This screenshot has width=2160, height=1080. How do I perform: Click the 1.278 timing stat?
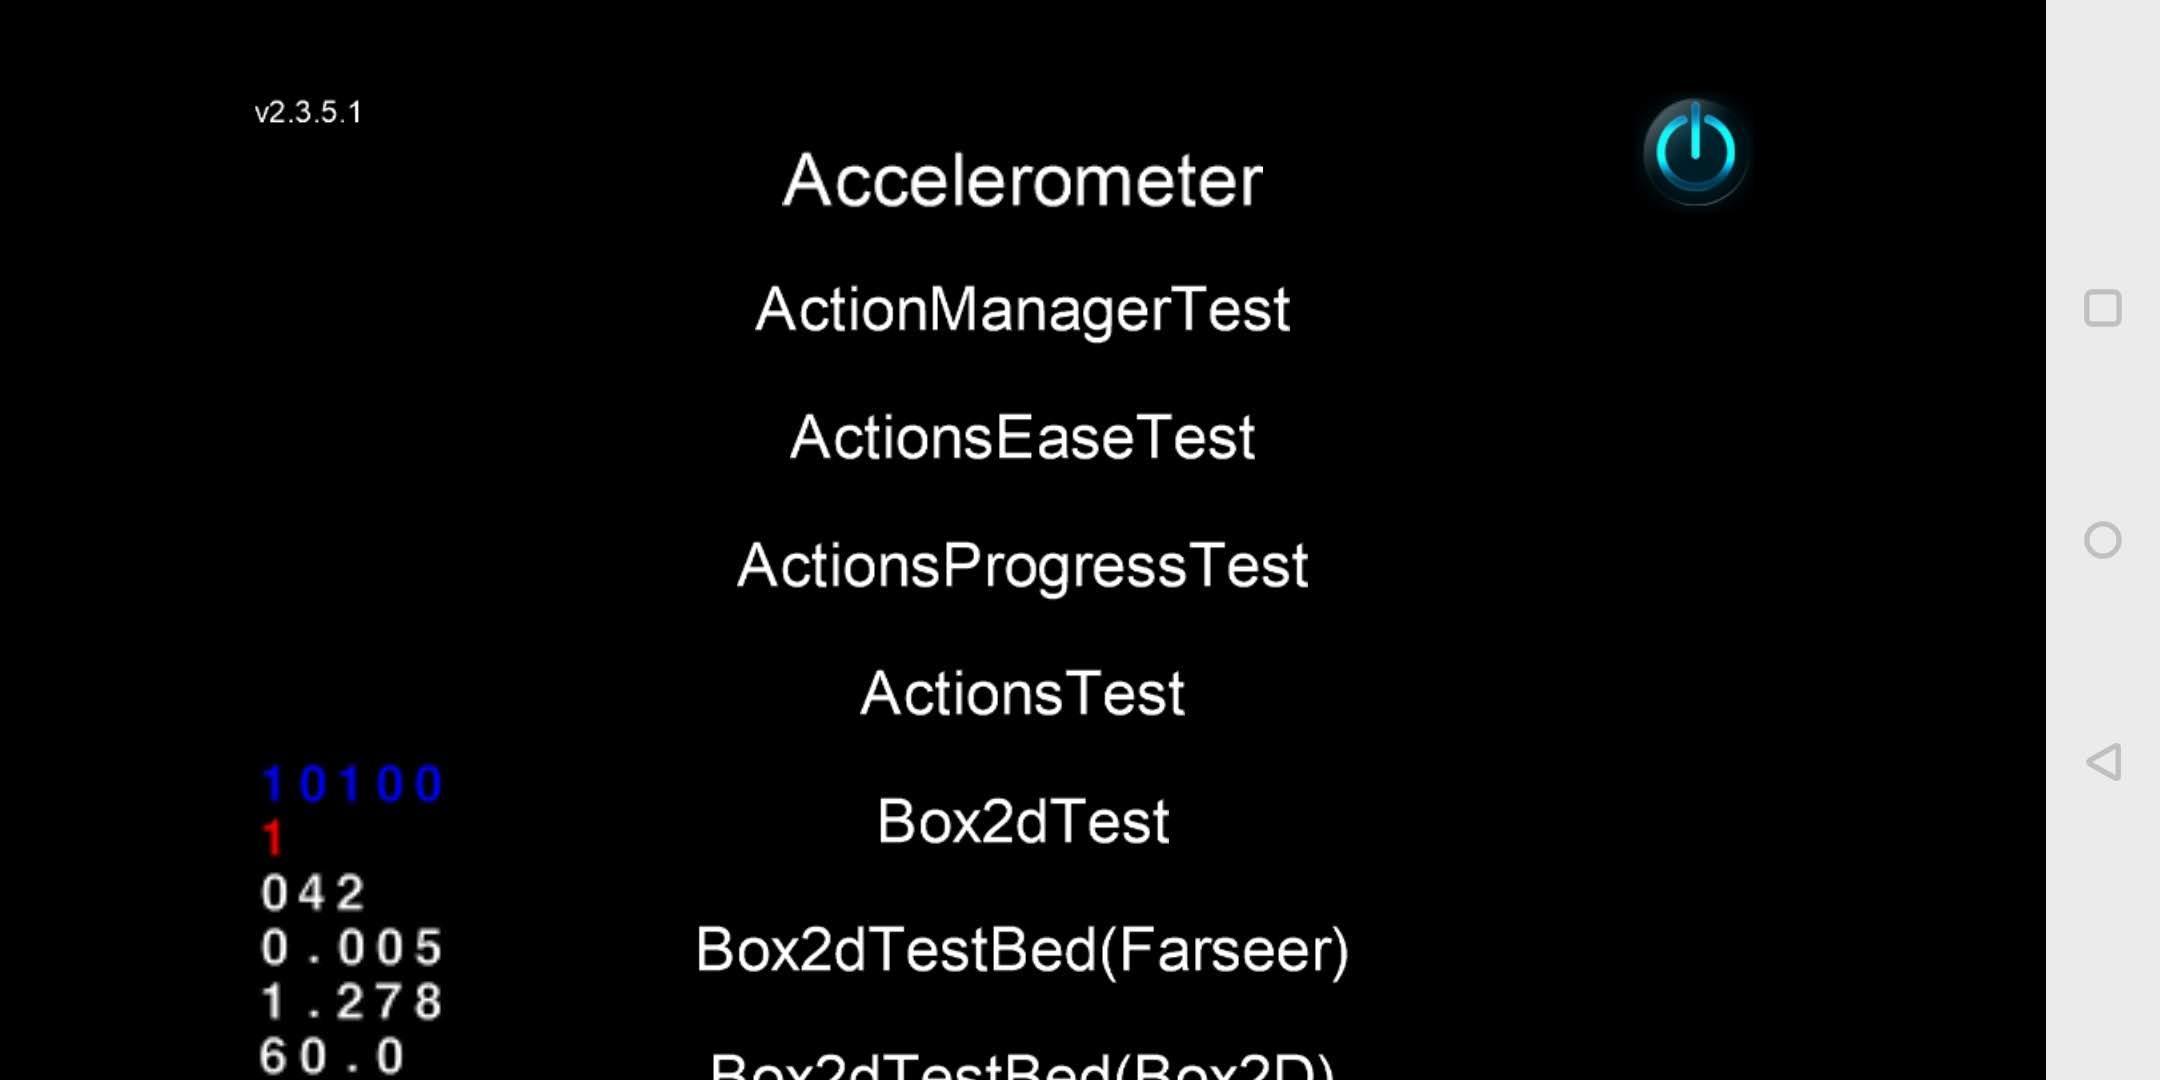click(x=351, y=1001)
